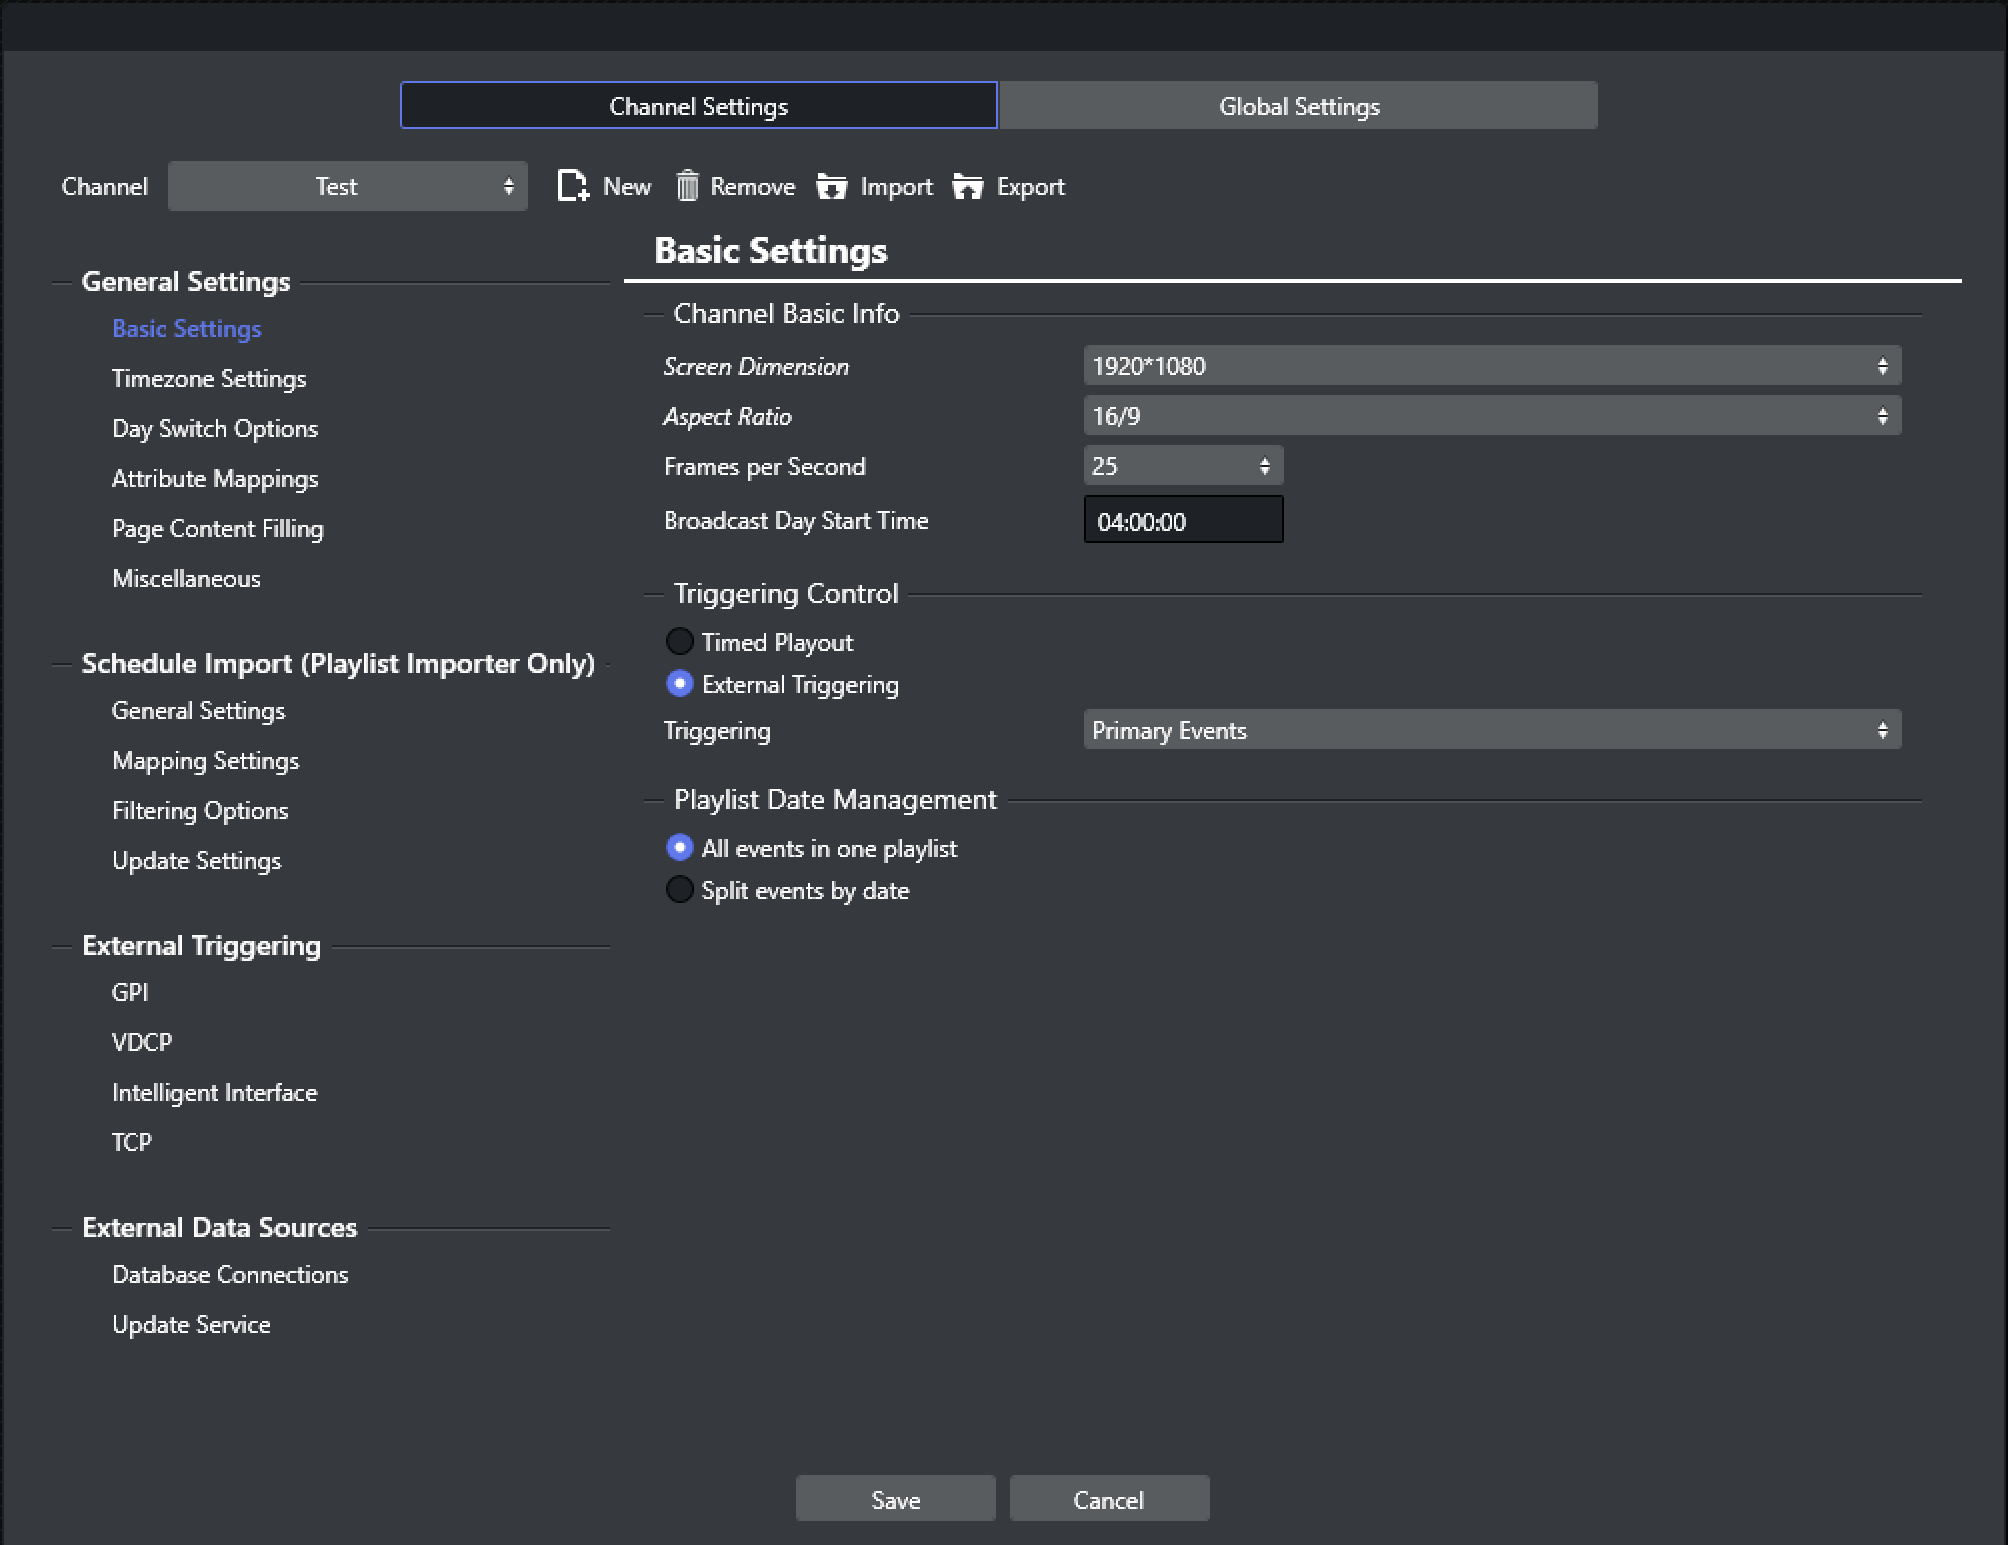The image size is (2008, 1545).
Task: Open Aspect Ratio dropdown
Action: (1487, 415)
